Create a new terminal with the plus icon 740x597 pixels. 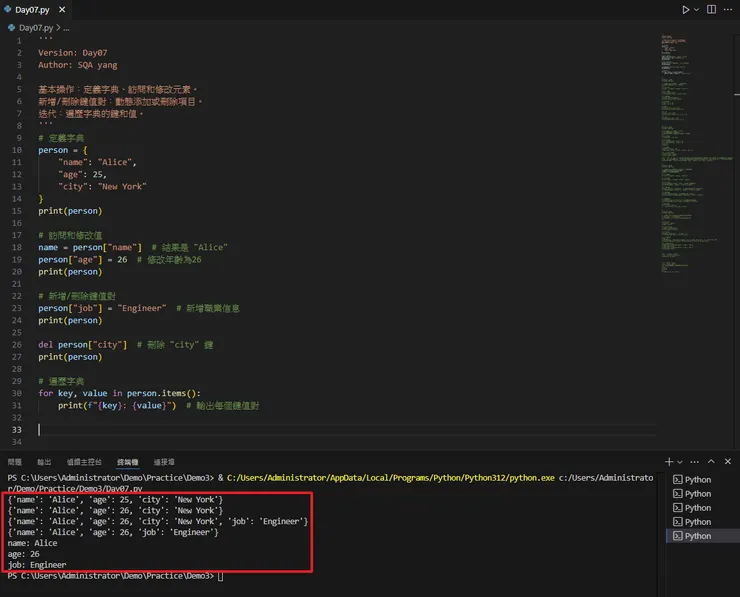[669, 462]
